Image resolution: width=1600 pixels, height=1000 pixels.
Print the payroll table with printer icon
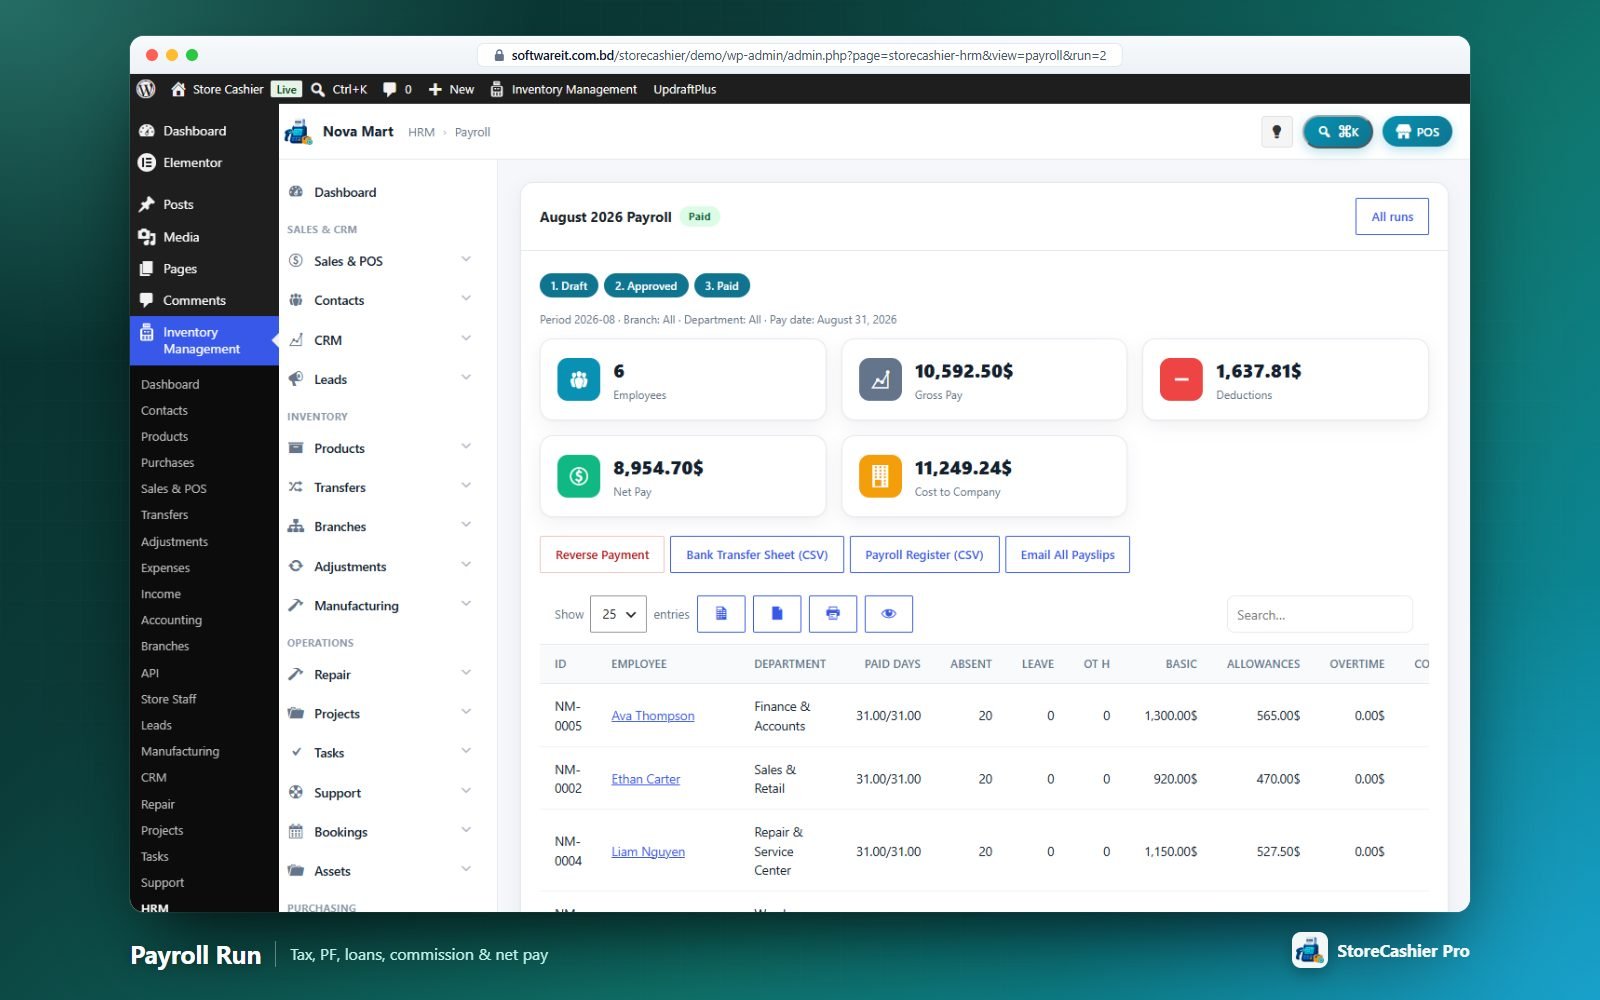coord(833,614)
